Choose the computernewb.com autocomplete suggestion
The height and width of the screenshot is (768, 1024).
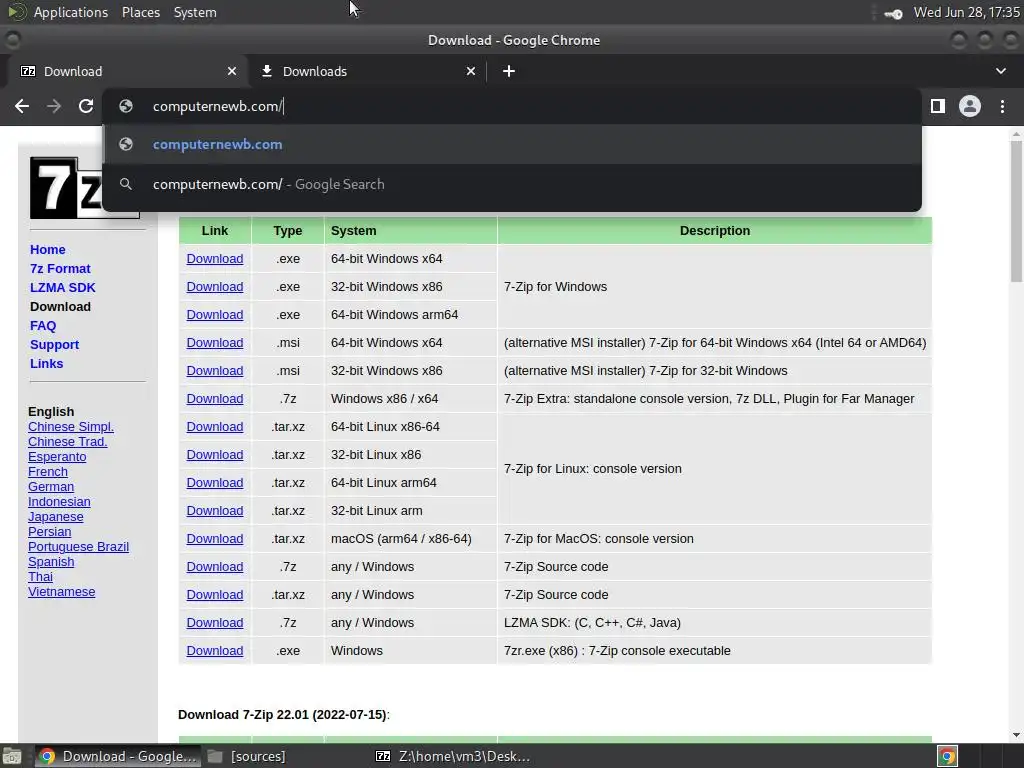pos(512,144)
